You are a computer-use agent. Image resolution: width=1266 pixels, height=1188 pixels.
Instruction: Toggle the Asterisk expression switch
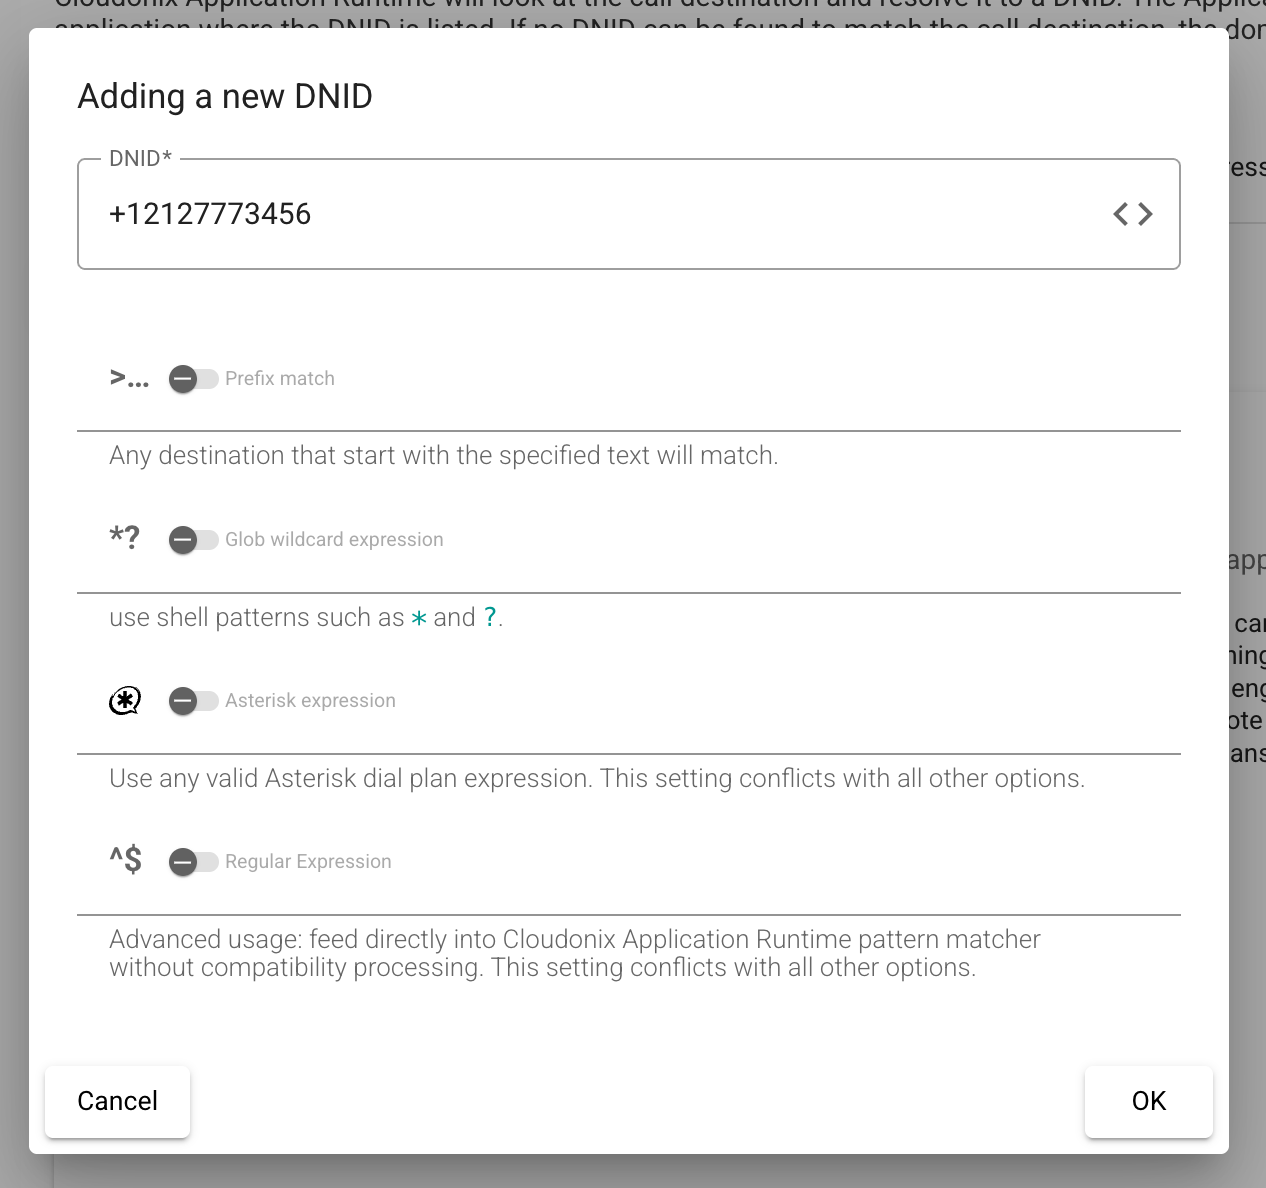[193, 701]
